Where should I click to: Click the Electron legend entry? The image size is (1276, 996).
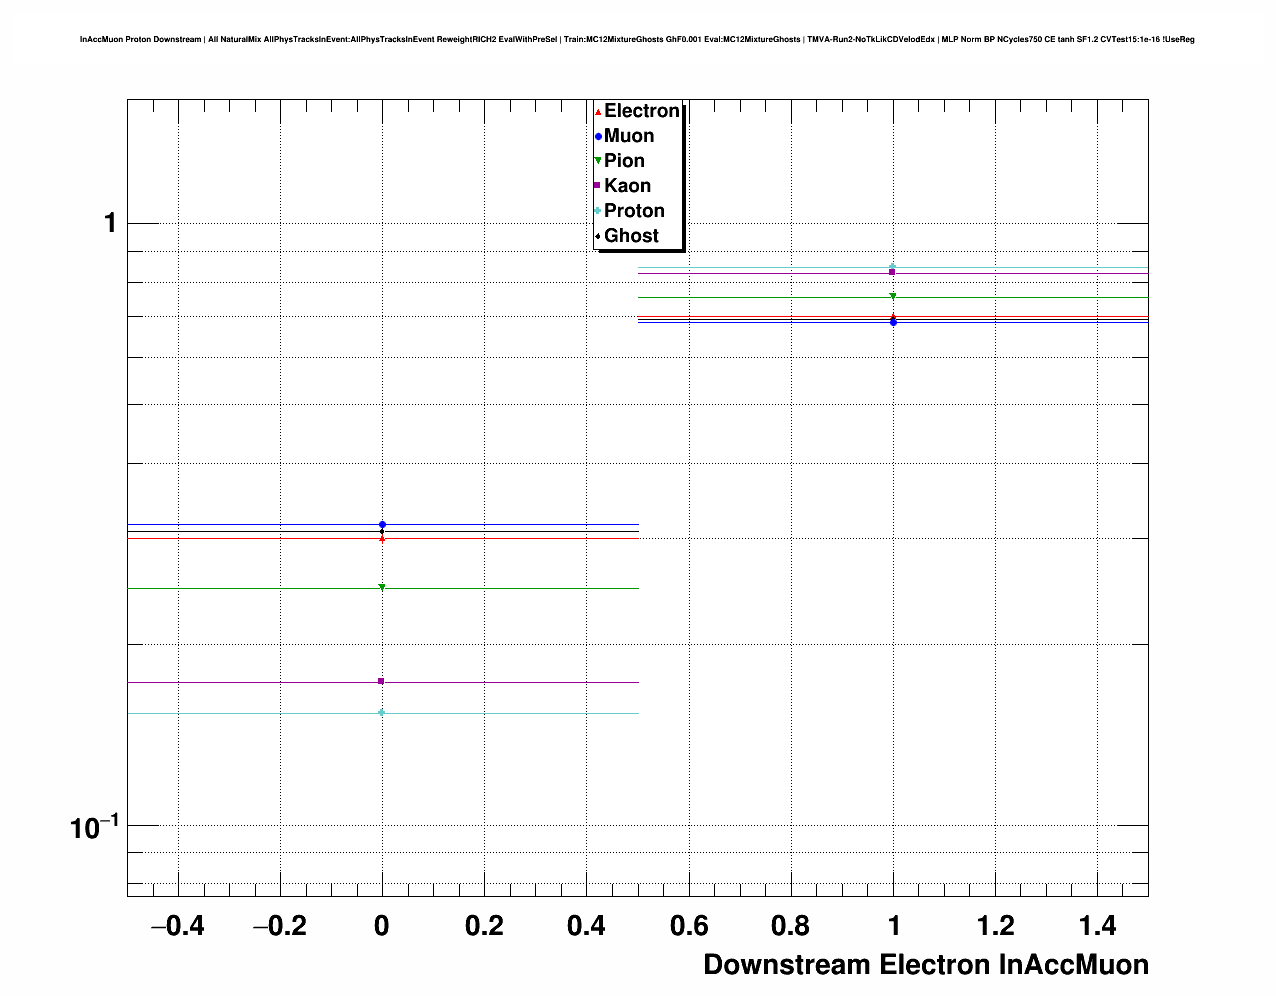[x=638, y=111]
